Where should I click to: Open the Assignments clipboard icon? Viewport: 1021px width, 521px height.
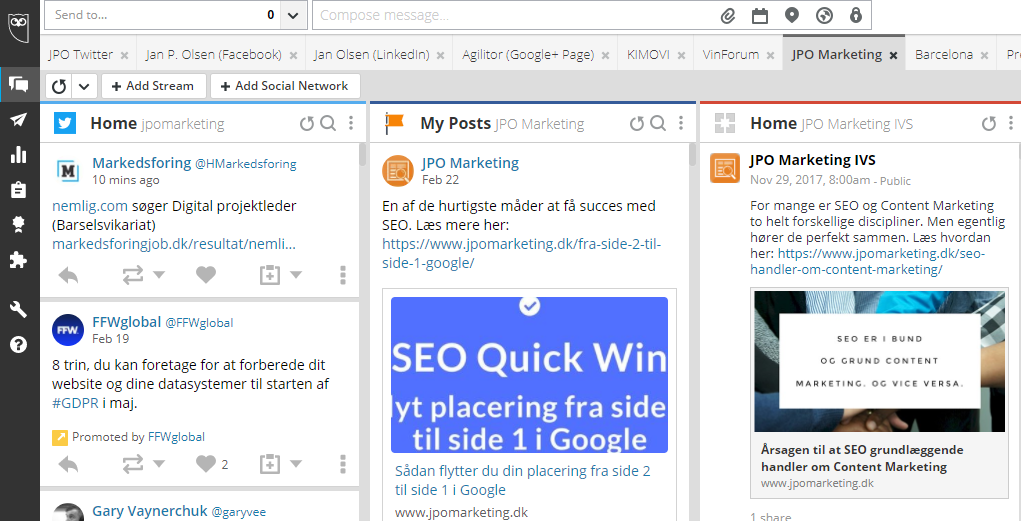click(x=19, y=190)
